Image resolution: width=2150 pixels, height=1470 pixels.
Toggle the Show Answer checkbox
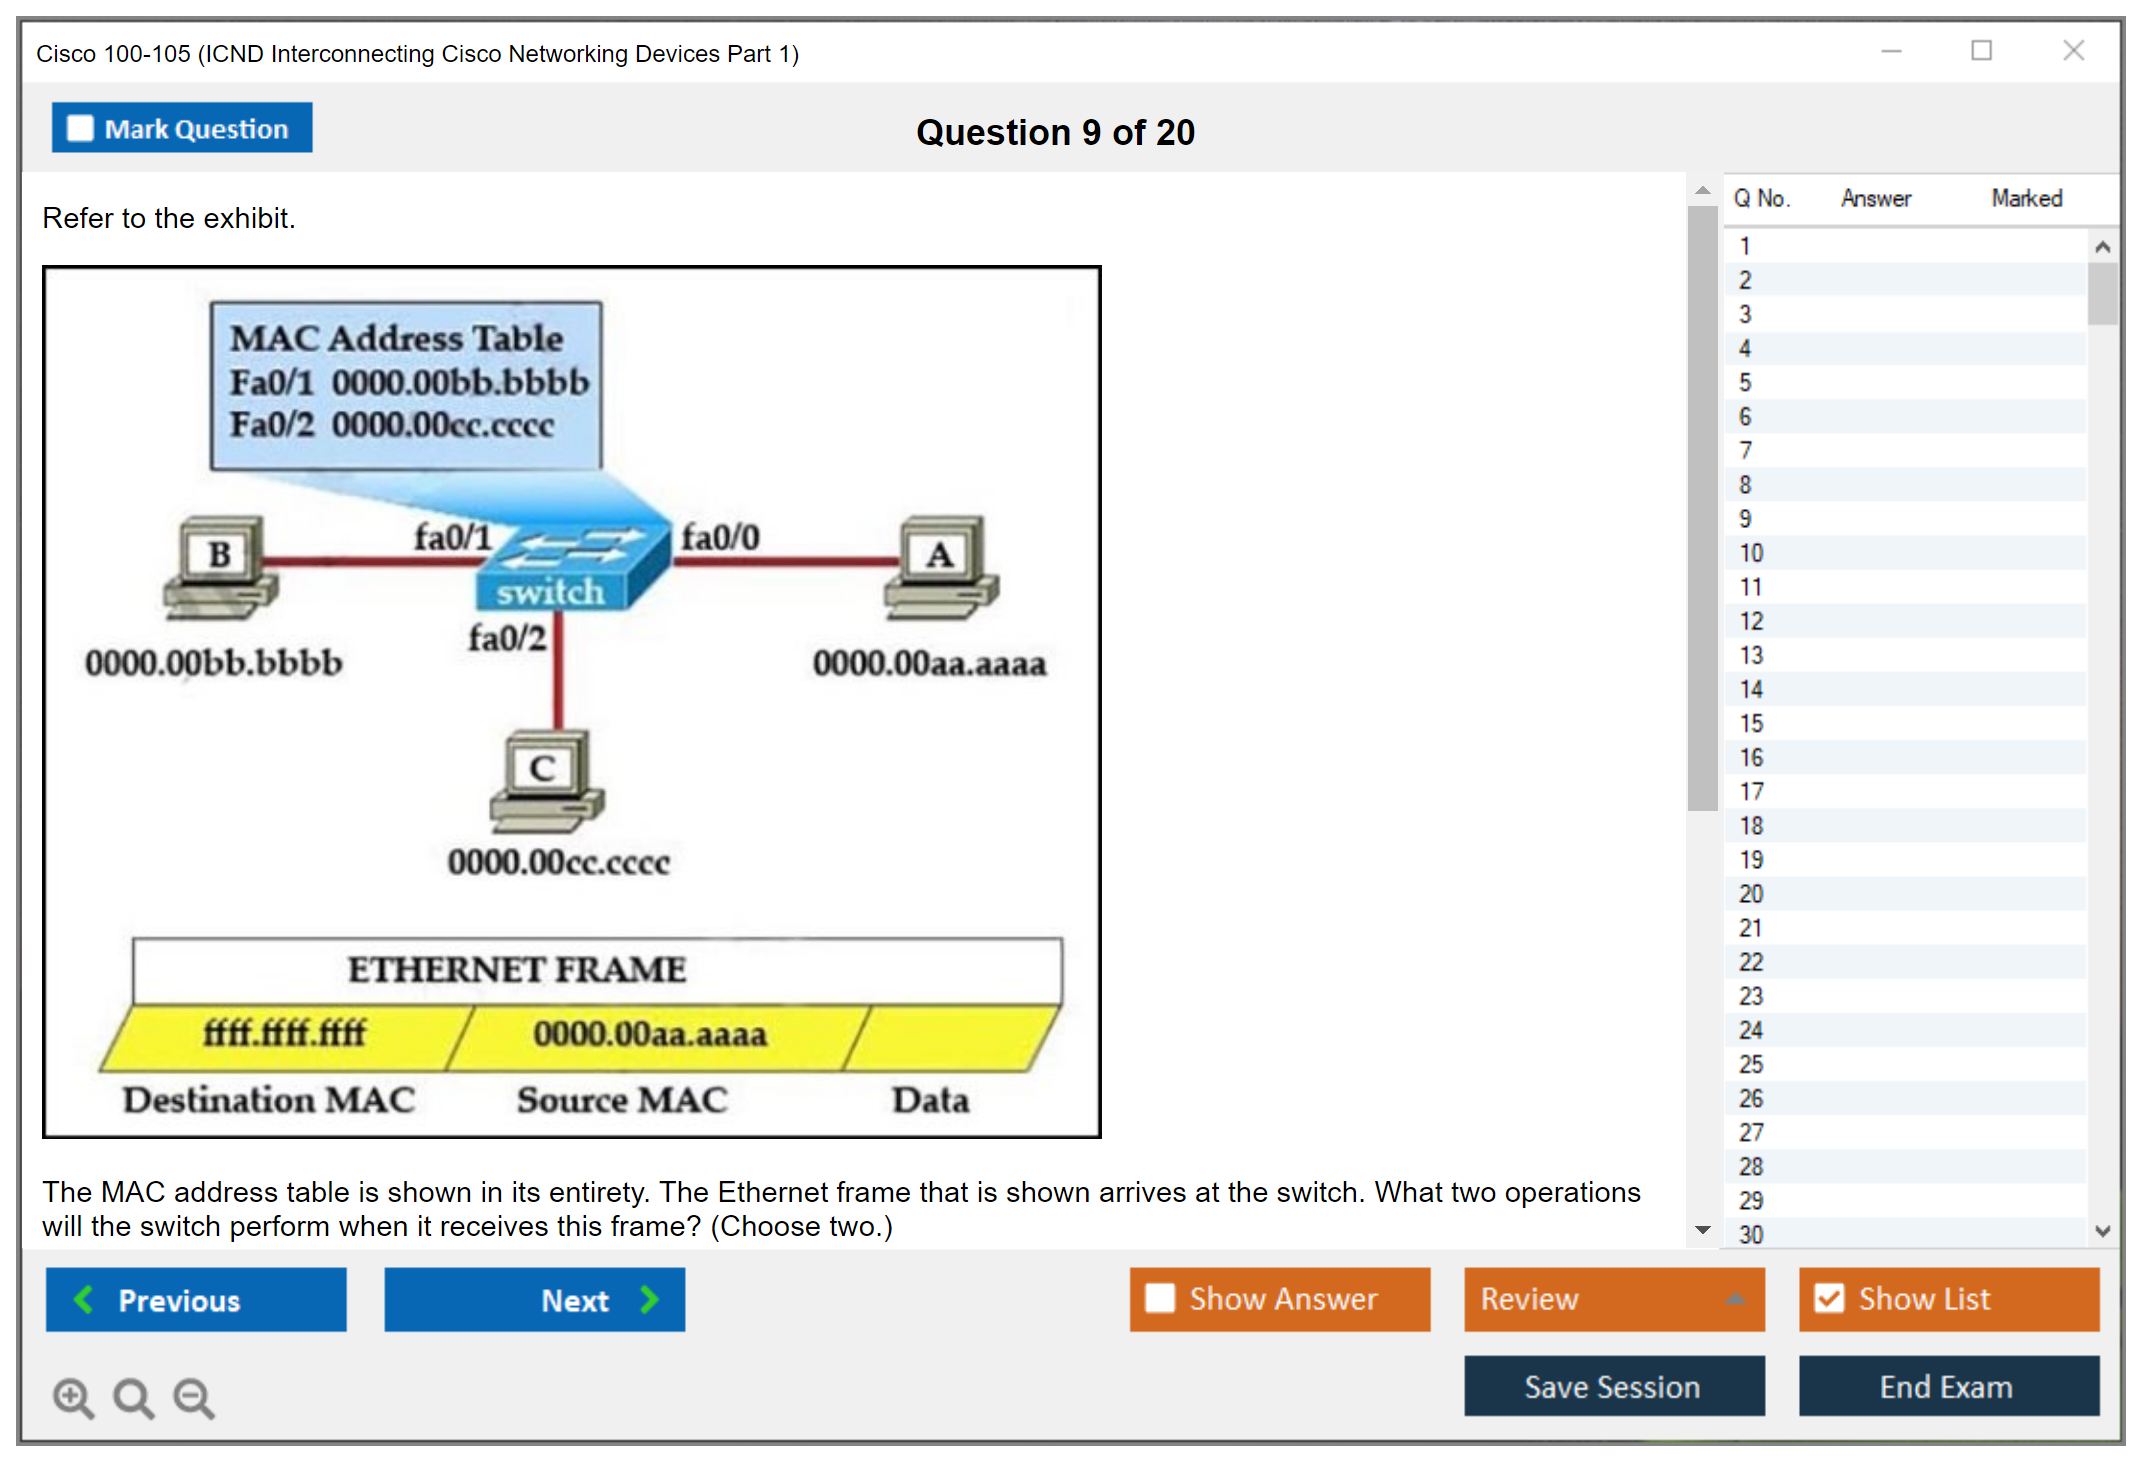pyautogui.click(x=1160, y=1298)
